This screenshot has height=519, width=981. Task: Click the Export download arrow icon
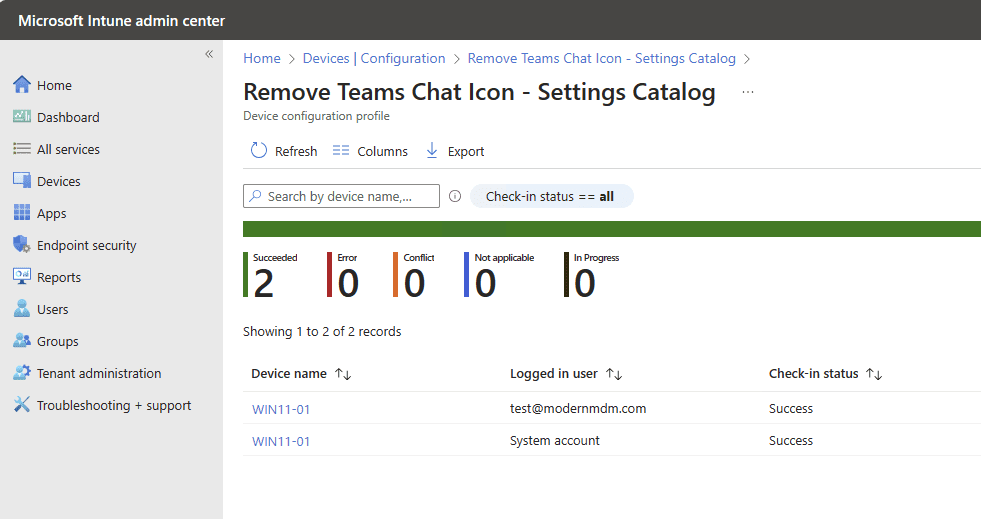tap(432, 151)
